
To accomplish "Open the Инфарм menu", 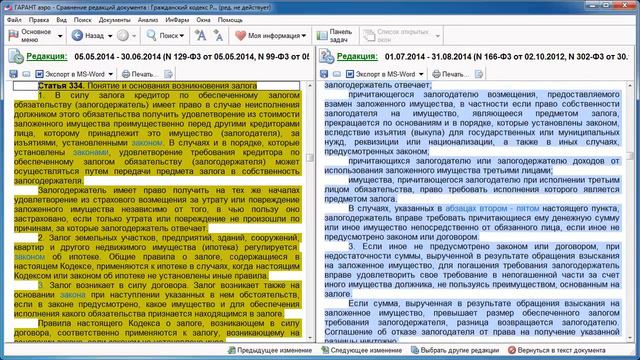I will (177, 20).
